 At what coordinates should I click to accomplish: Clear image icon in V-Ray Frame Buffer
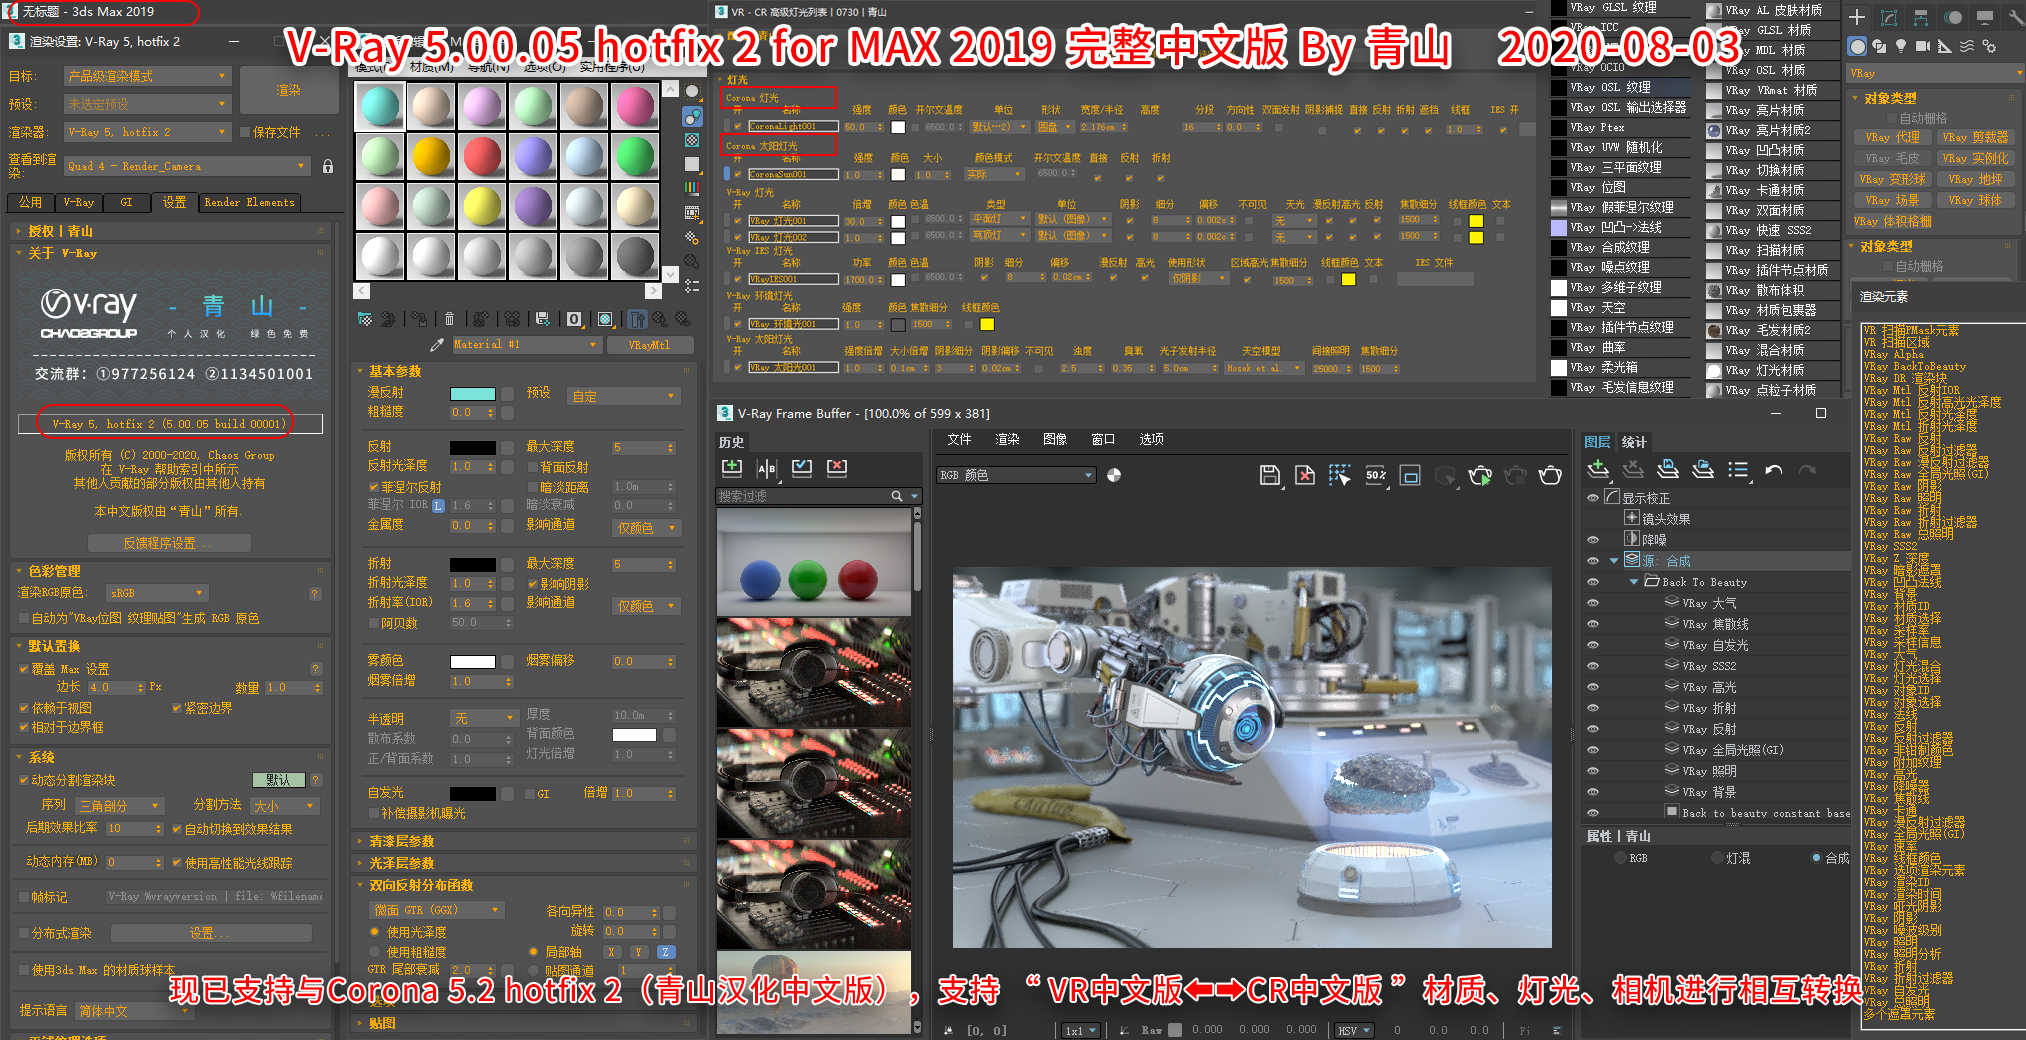click(1305, 475)
